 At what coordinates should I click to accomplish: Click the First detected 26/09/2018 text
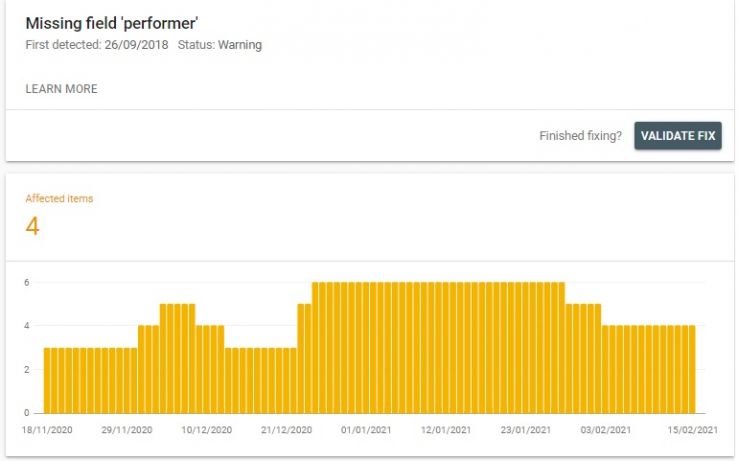click(97, 45)
